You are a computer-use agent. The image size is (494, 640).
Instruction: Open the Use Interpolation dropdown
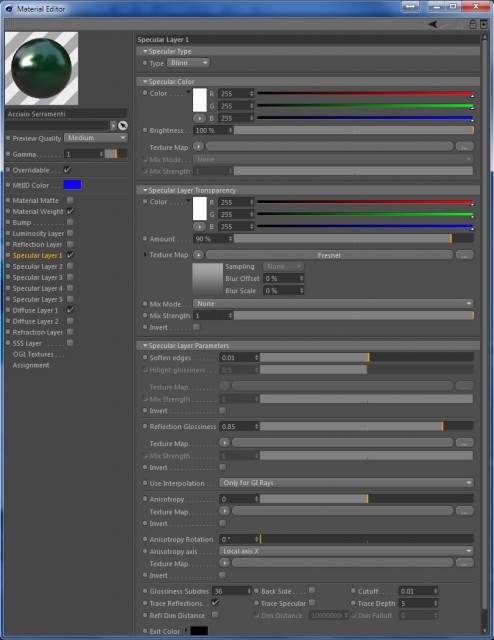(x=346, y=483)
